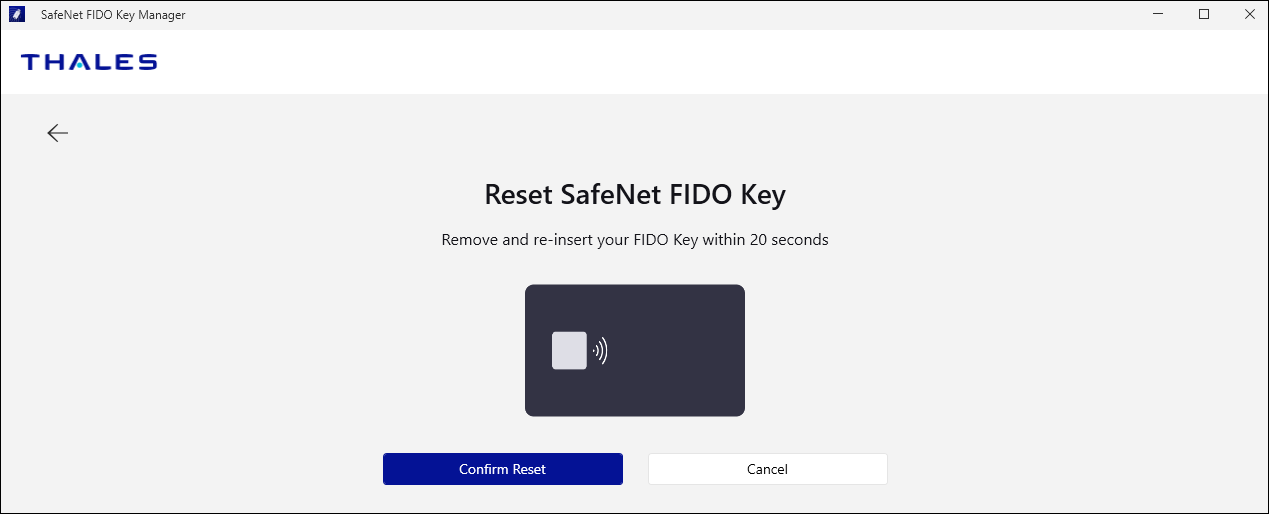
Task: Click the remove and re-insert instruction text
Action: (x=634, y=240)
